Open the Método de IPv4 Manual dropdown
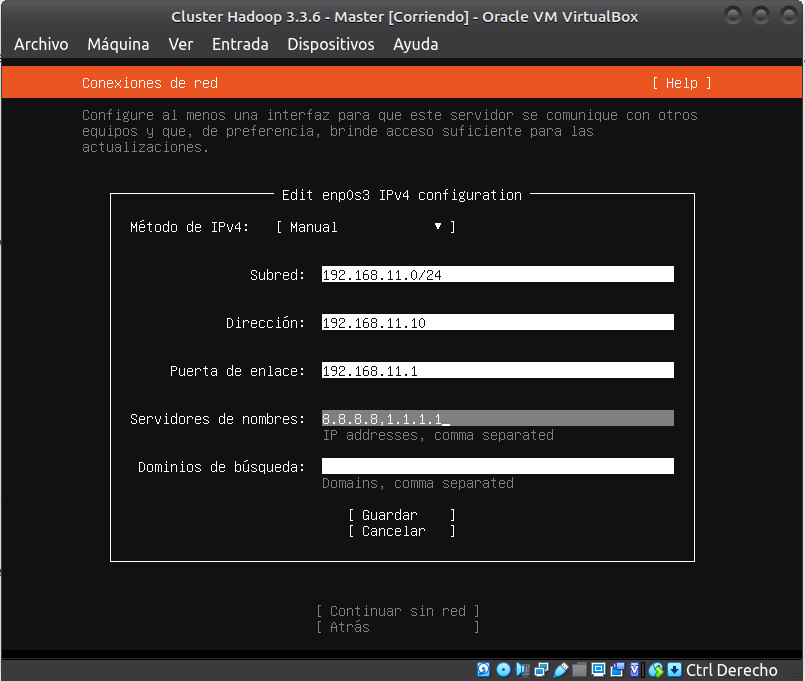The image size is (805, 681). point(366,227)
